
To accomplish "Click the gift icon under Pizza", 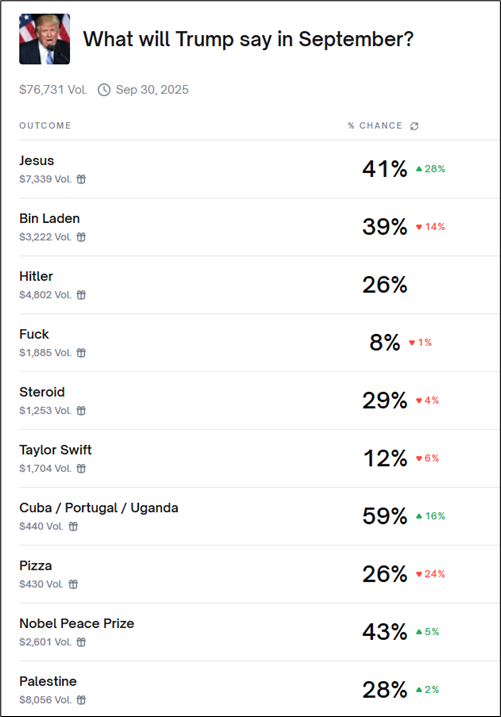I will point(73,584).
